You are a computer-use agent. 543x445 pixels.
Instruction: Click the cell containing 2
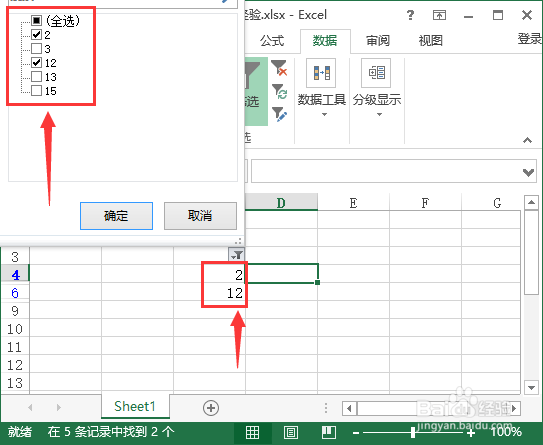210,275
